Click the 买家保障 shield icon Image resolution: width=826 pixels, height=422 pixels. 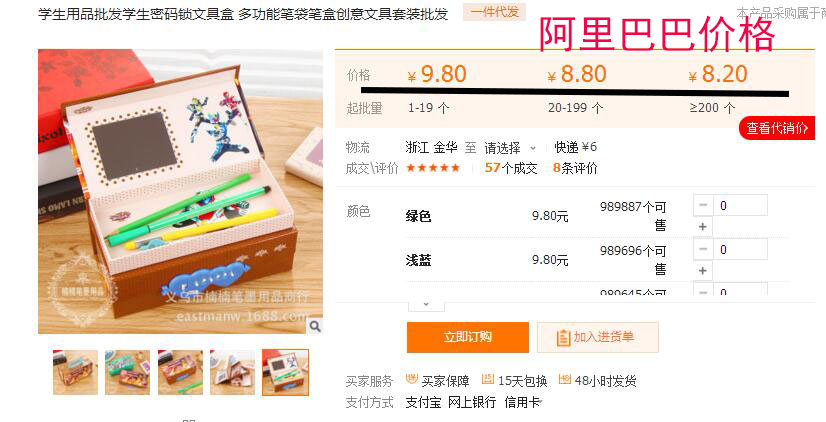pos(411,379)
